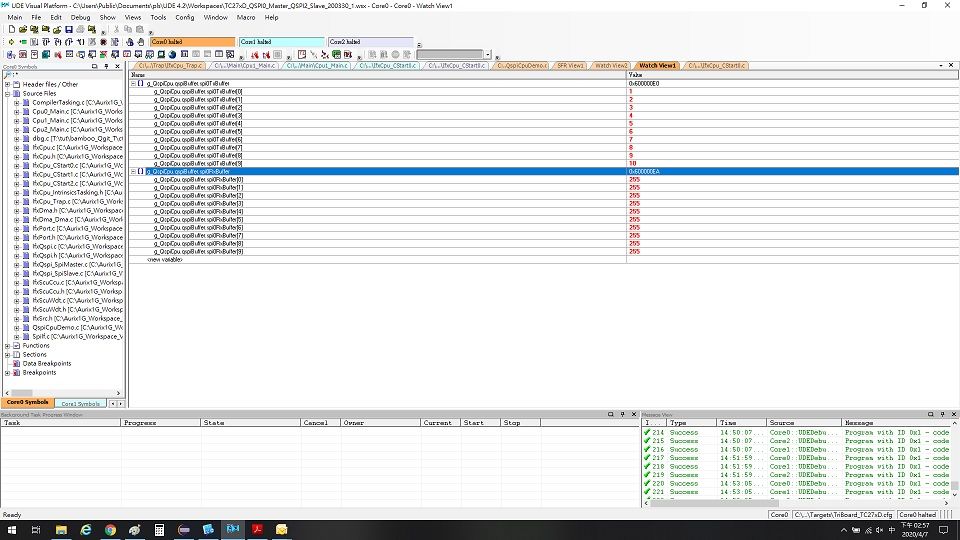The width and height of the screenshot is (960, 540).
Task: Click the New file toolbar icon
Action: 10,29
